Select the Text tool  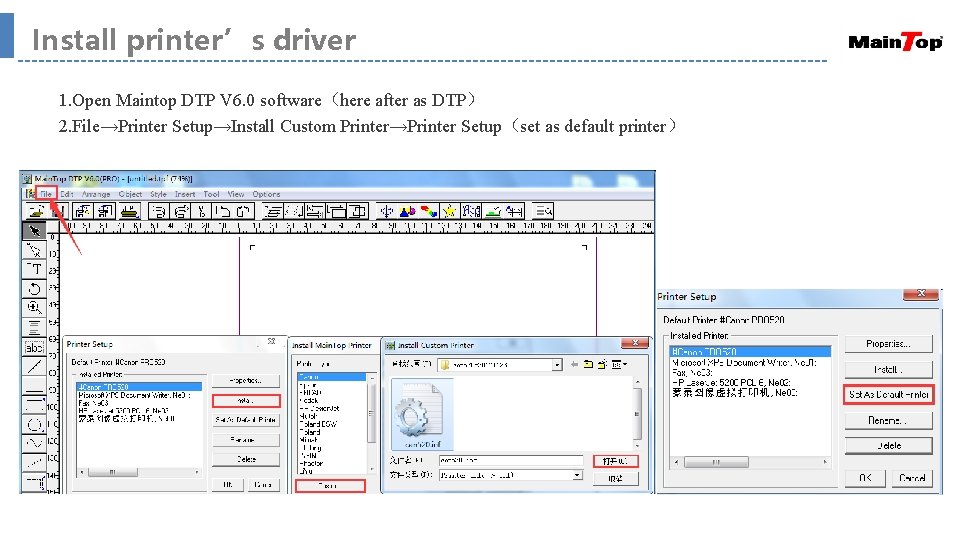pyautogui.click(x=34, y=269)
